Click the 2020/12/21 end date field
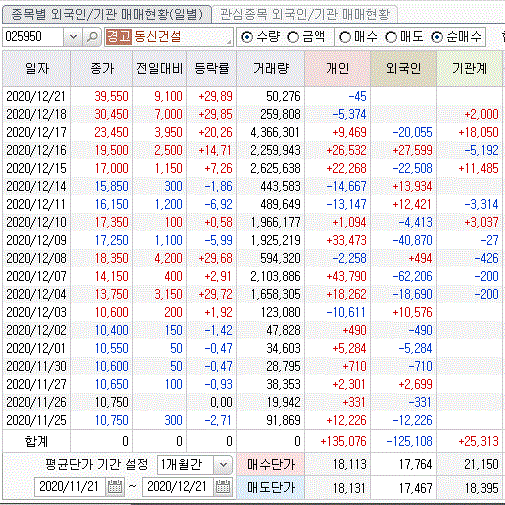Image resolution: width=505 pixels, height=505 pixels. (x=177, y=487)
